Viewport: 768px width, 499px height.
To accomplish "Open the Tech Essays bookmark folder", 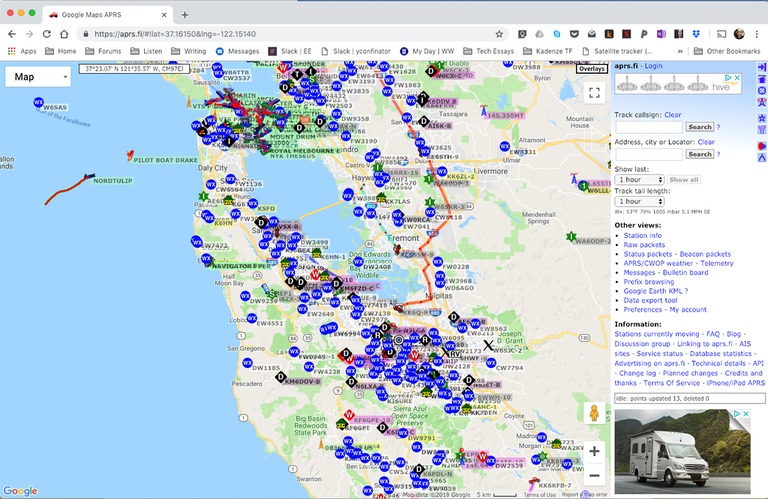I will [488, 51].
